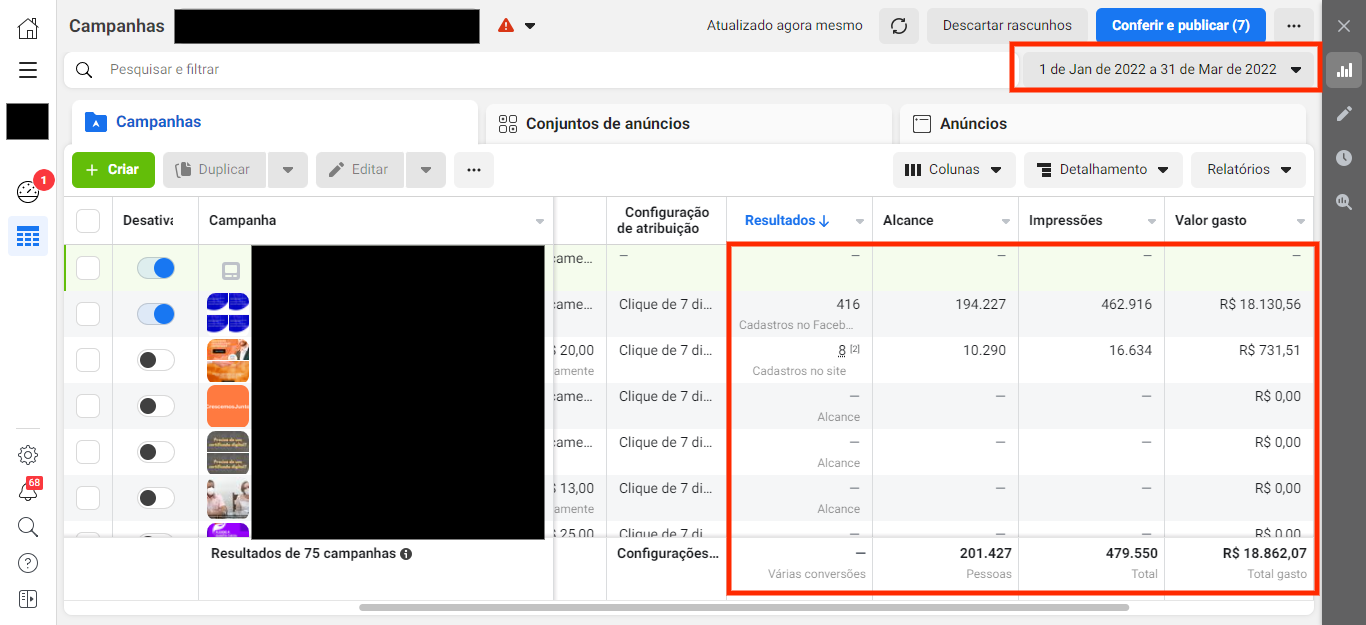Viewport: 1366px width, 625px height.
Task: Open the clock history icon in right panel
Action: (1344, 158)
